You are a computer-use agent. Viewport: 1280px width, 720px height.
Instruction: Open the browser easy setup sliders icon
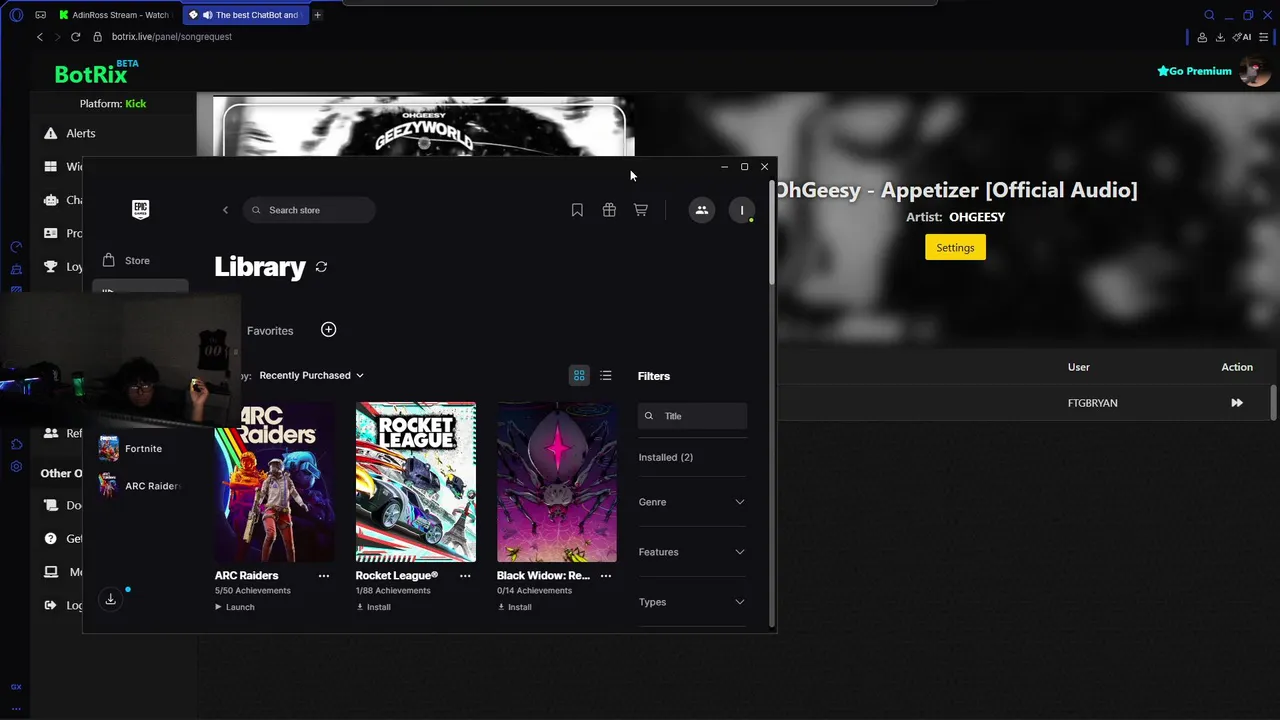click(x=1264, y=37)
